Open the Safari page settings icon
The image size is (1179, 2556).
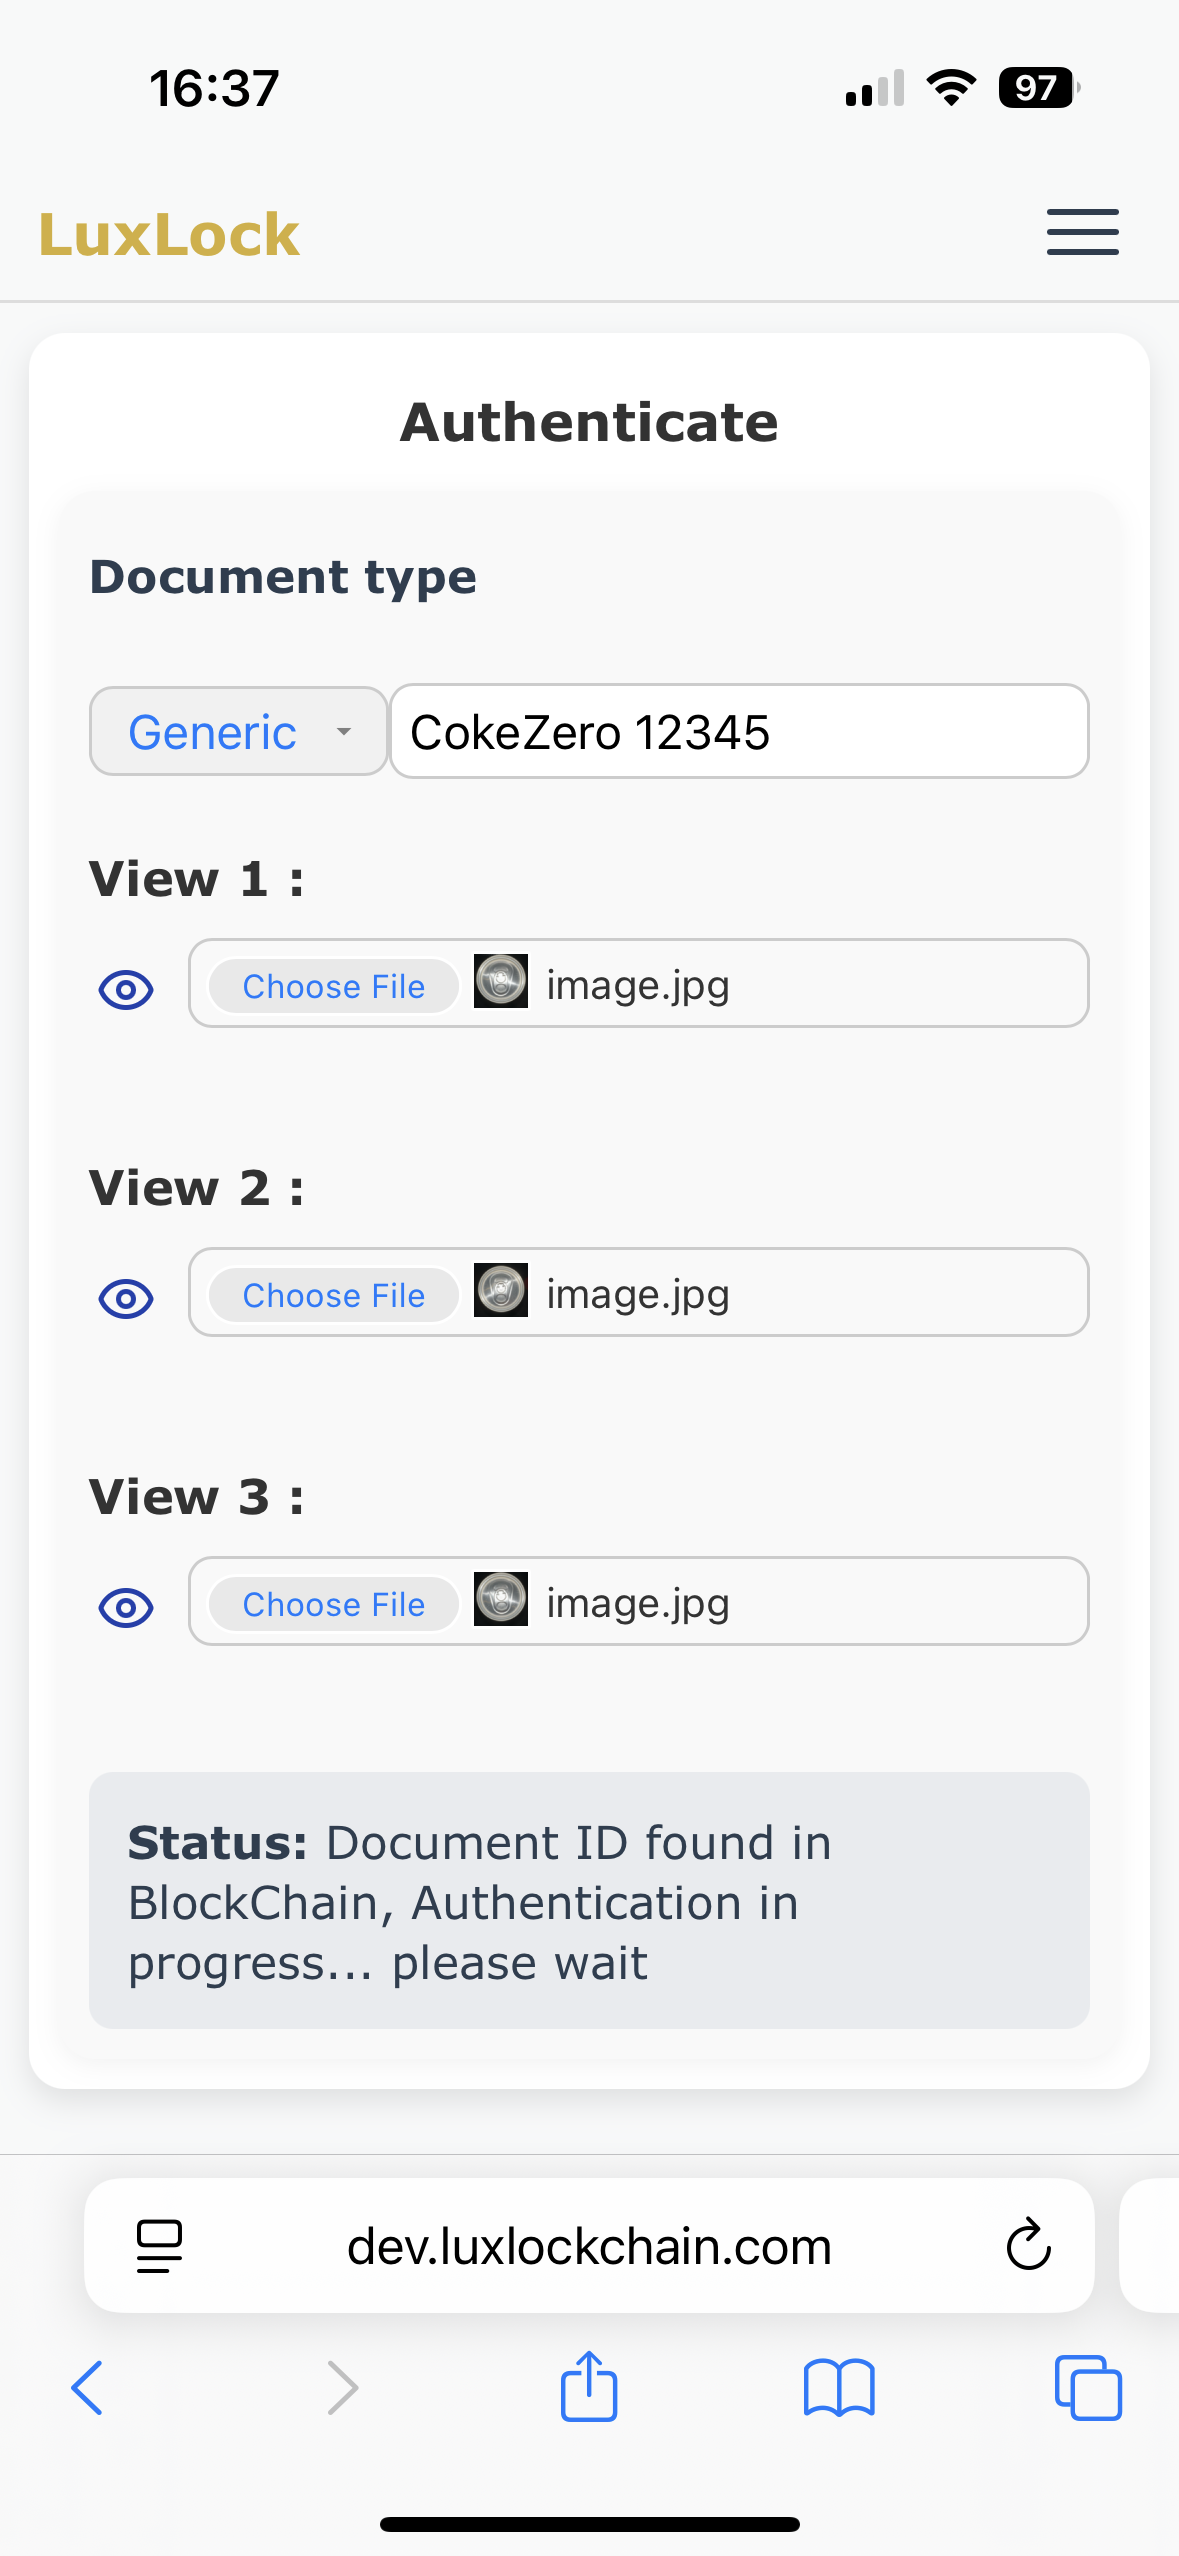pos(159,2246)
